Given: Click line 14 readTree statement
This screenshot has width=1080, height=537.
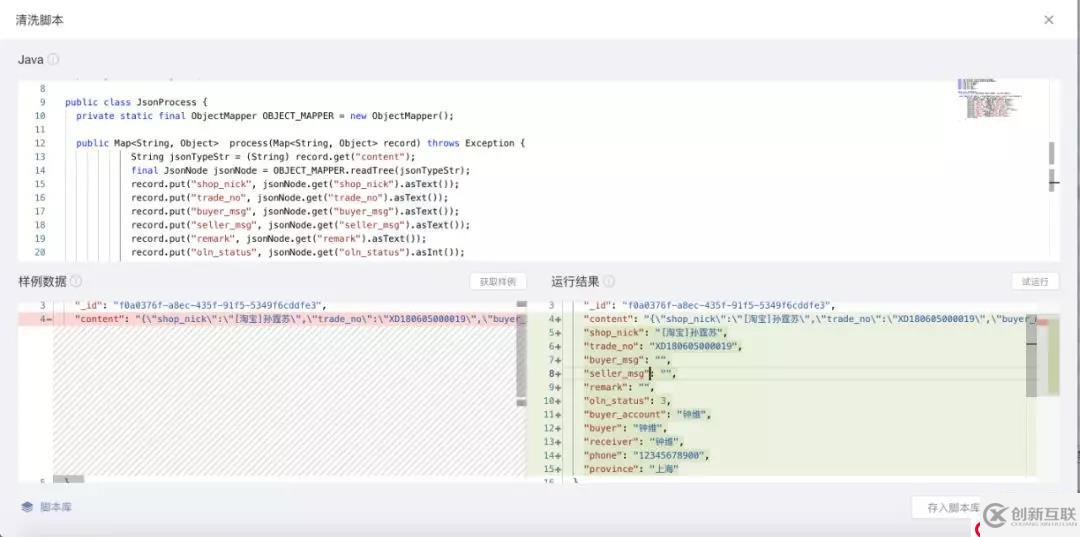Looking at the screenshot, I should click(x=300, y=170).
